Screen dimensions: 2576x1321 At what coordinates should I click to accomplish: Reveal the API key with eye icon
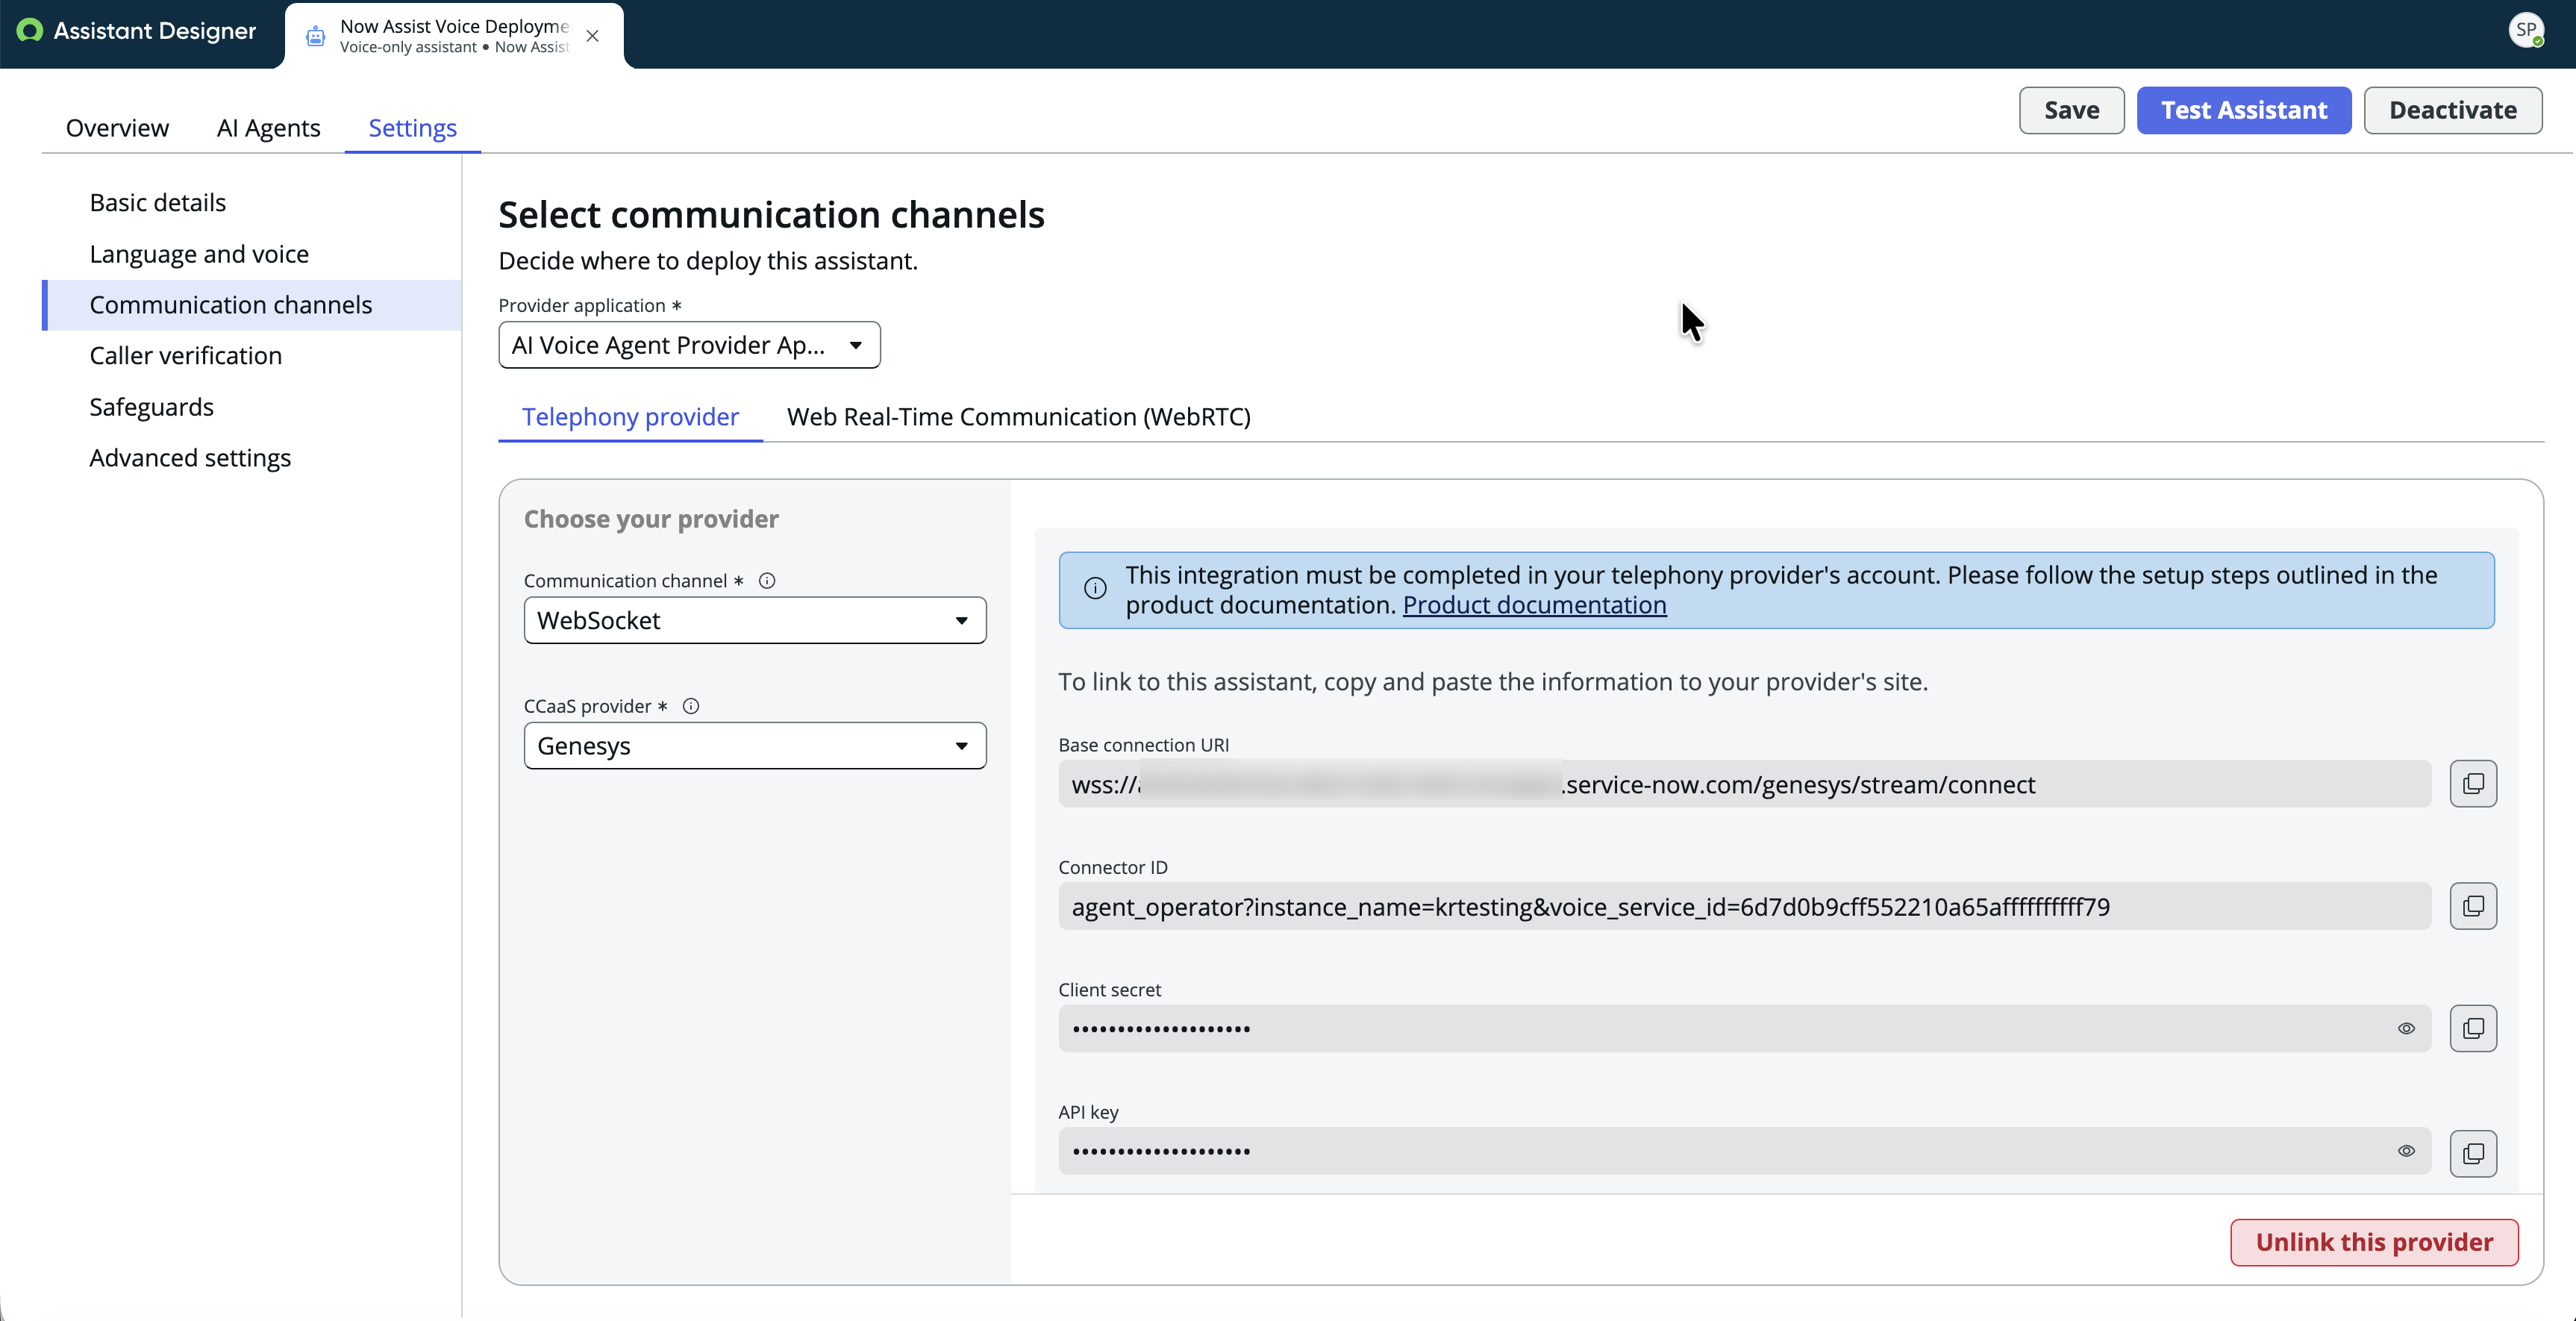point(2406,1151)
